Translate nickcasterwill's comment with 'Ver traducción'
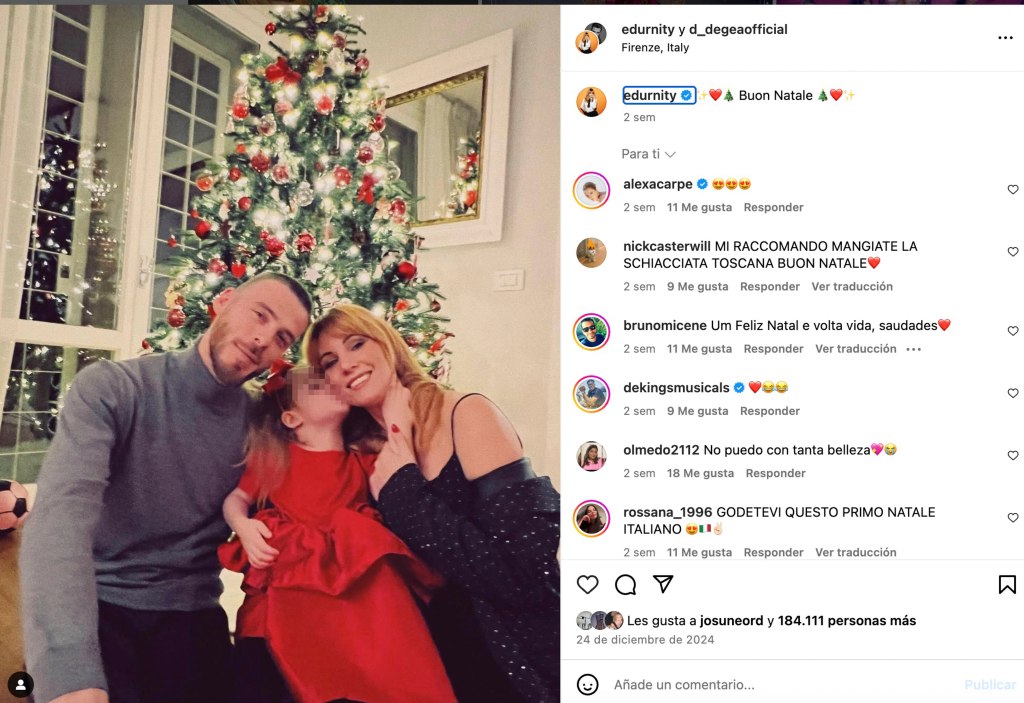Screen dimensions: 1024x703 click(853, 287)
